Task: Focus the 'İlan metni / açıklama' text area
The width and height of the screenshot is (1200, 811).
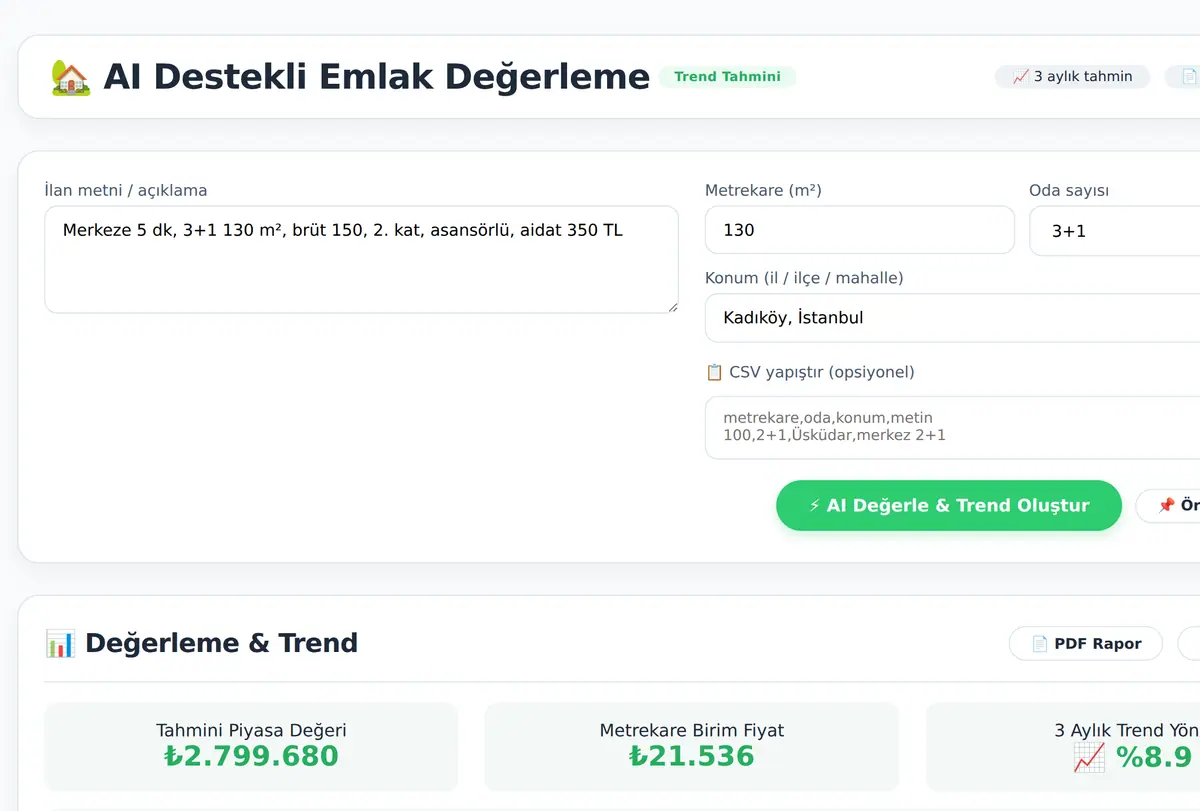Action: [x=361, y=260]
